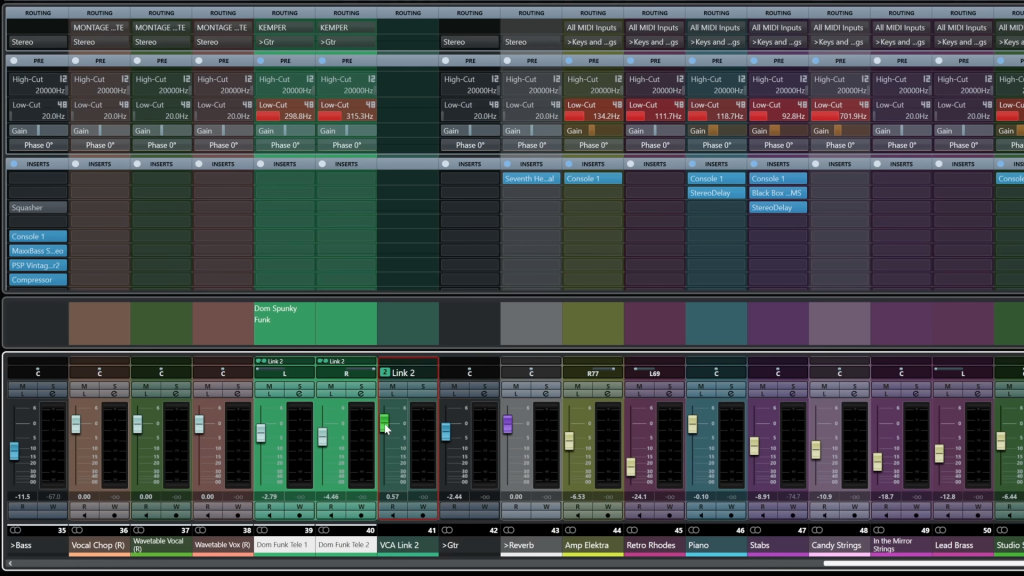Viewport: 1024px width, 576px height.
Task: Open All MIDI Inputs selector on Amp Elektra
Action: click(592, 28)
